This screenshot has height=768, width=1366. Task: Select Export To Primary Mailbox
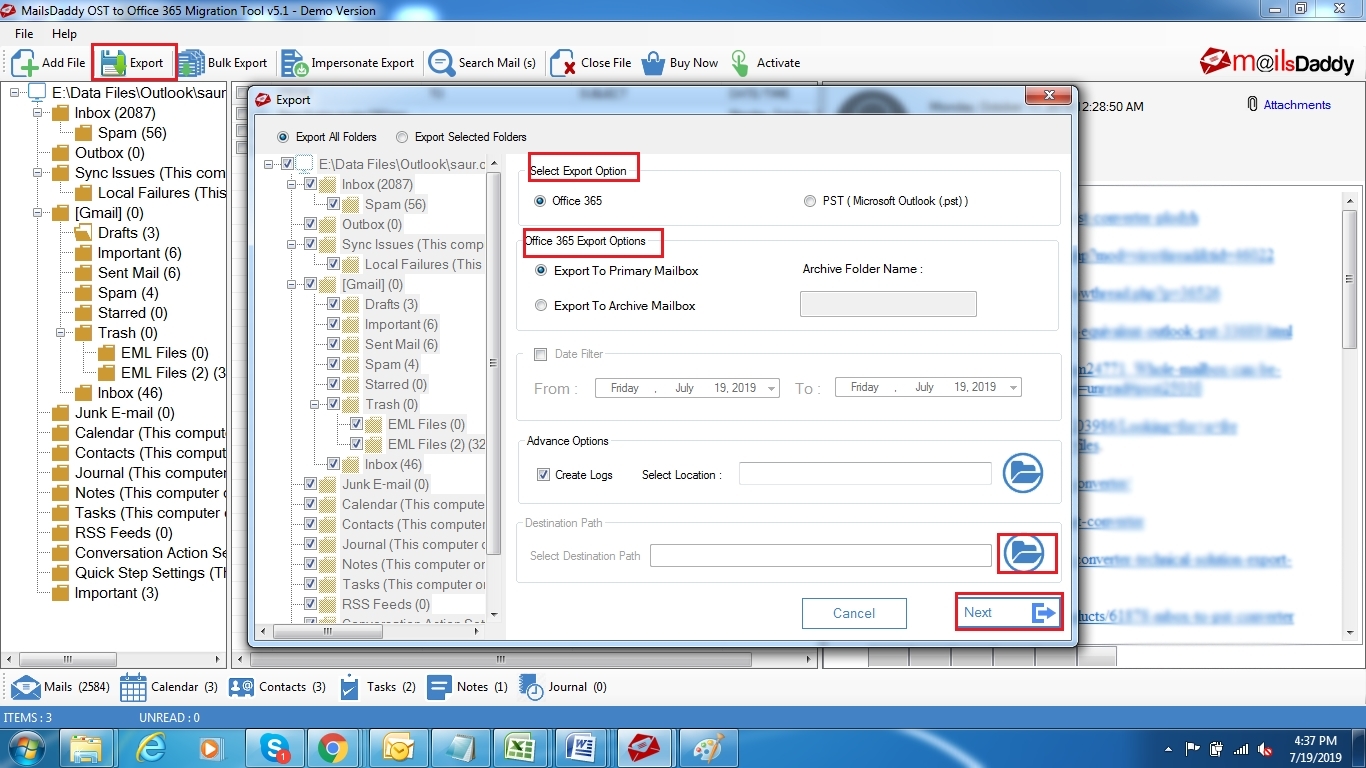pyautogui.click(x=541, y=270)
